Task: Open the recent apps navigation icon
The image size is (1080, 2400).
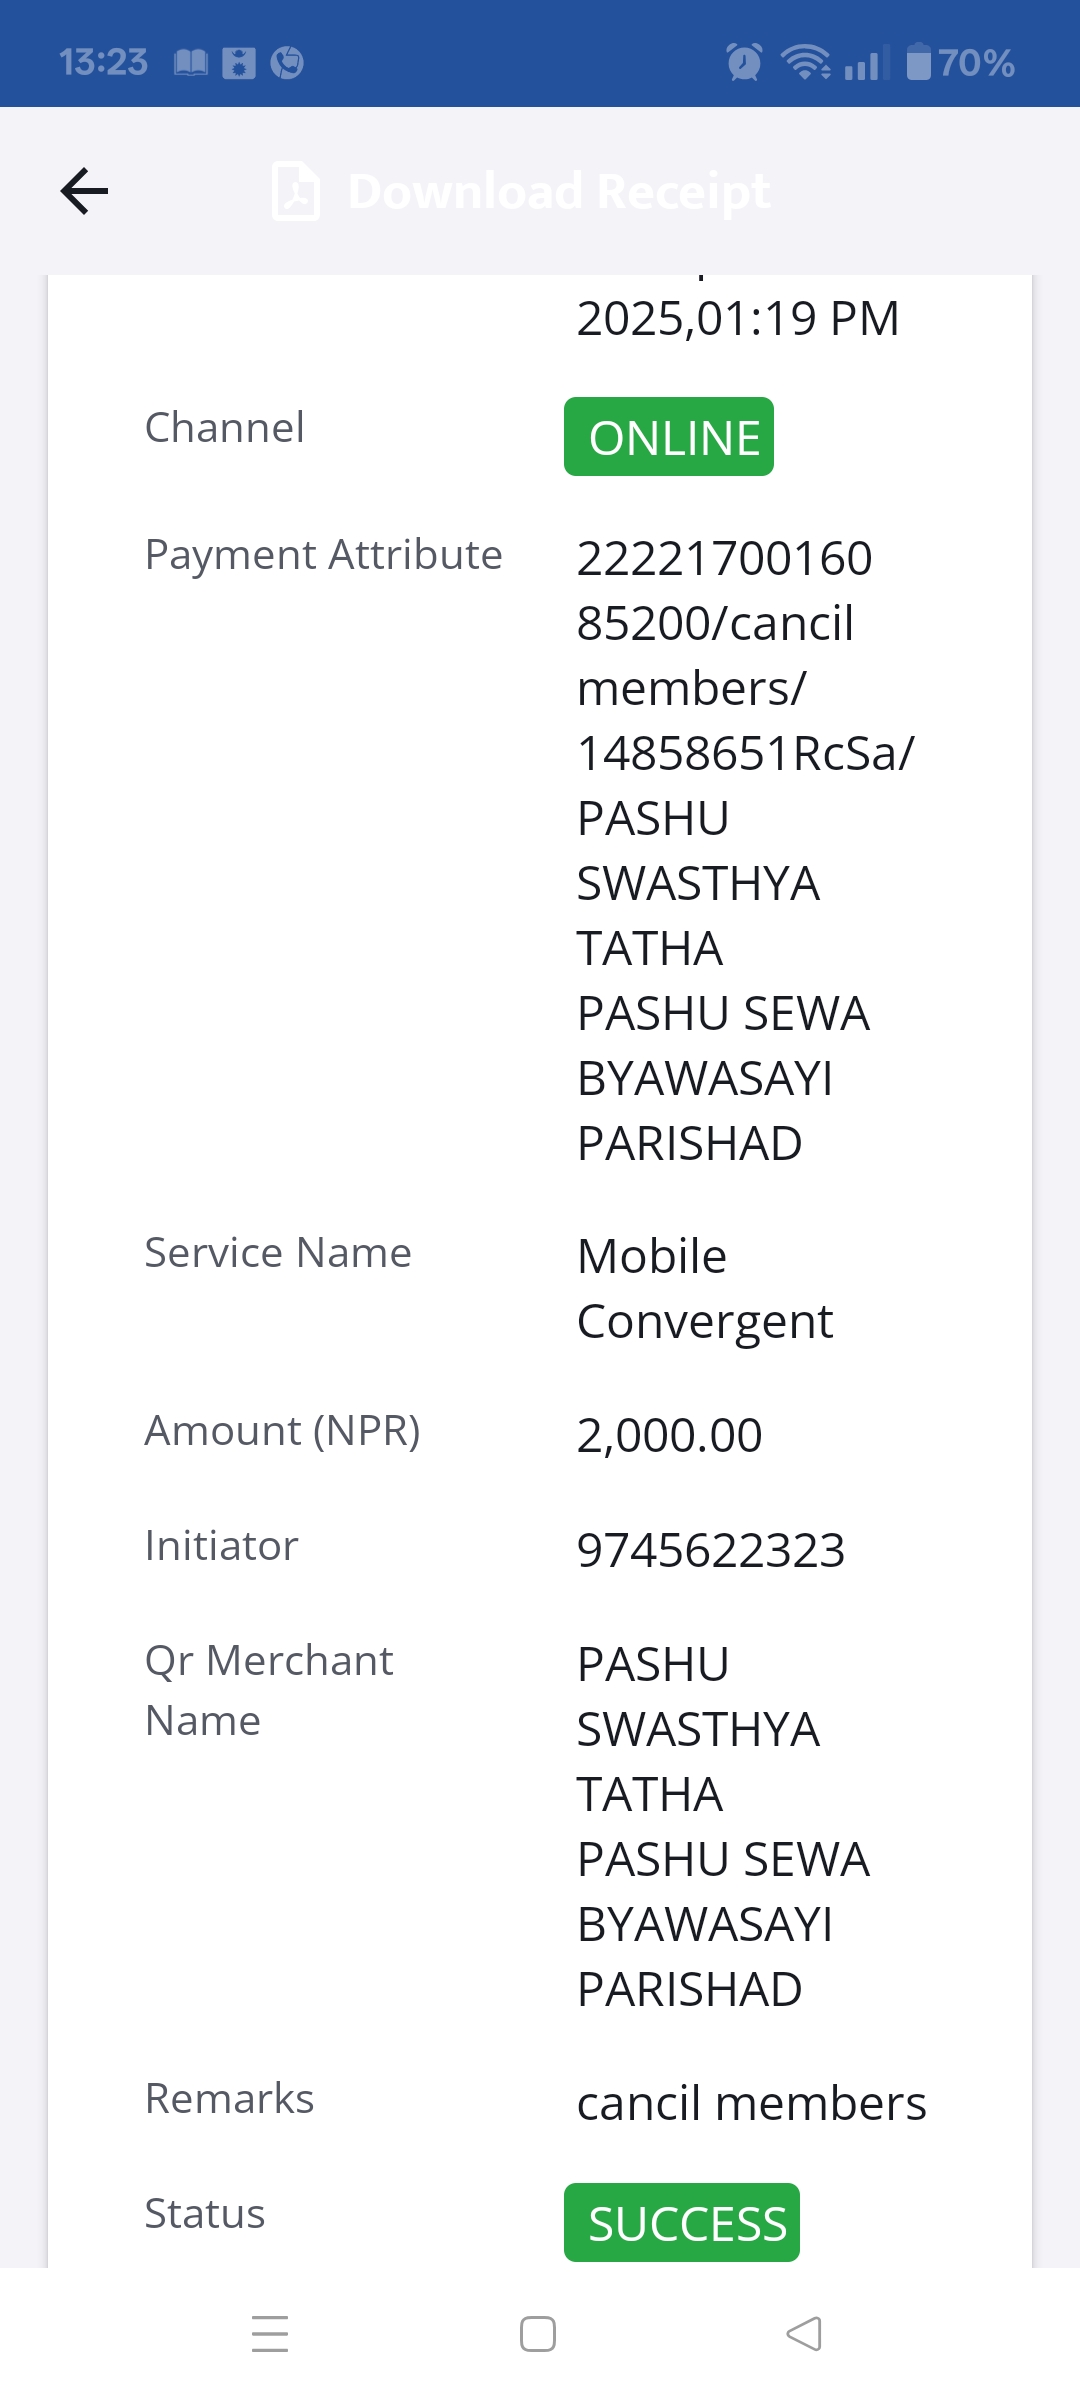Action: (270, 2334)
